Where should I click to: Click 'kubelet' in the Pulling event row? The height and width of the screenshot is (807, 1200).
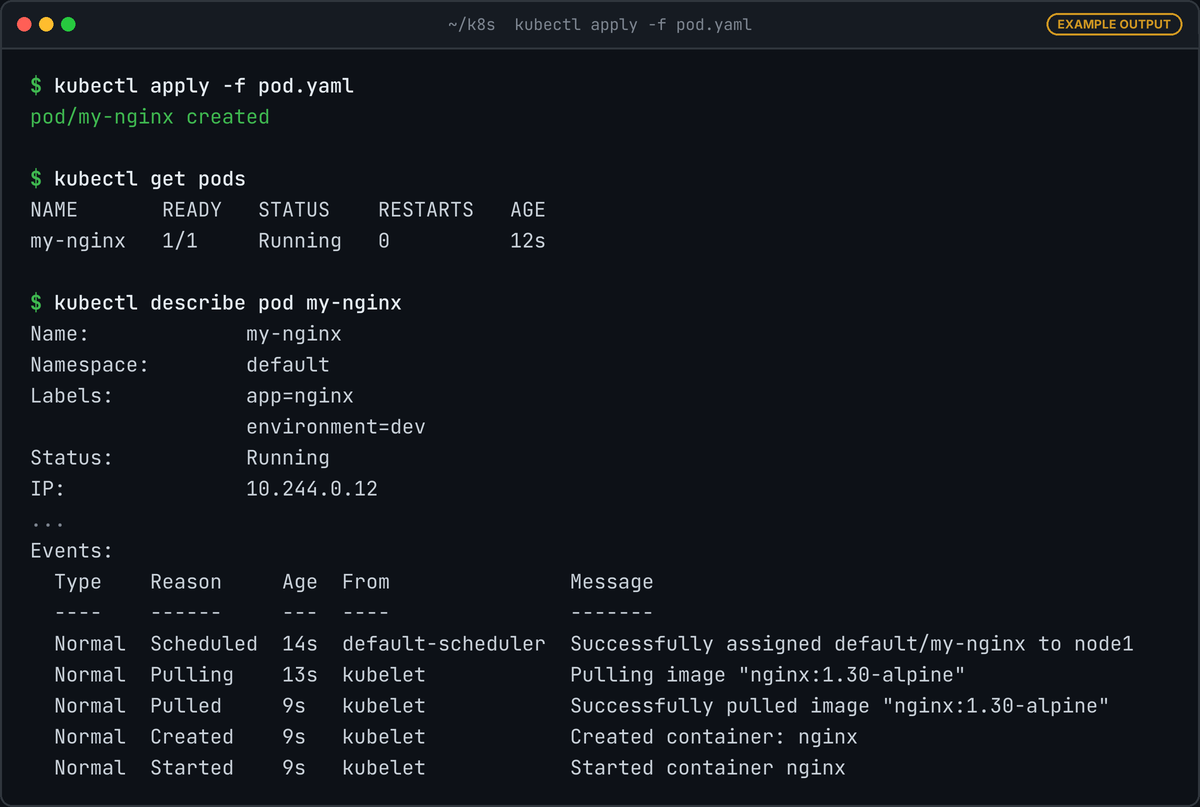coord(384,675)
